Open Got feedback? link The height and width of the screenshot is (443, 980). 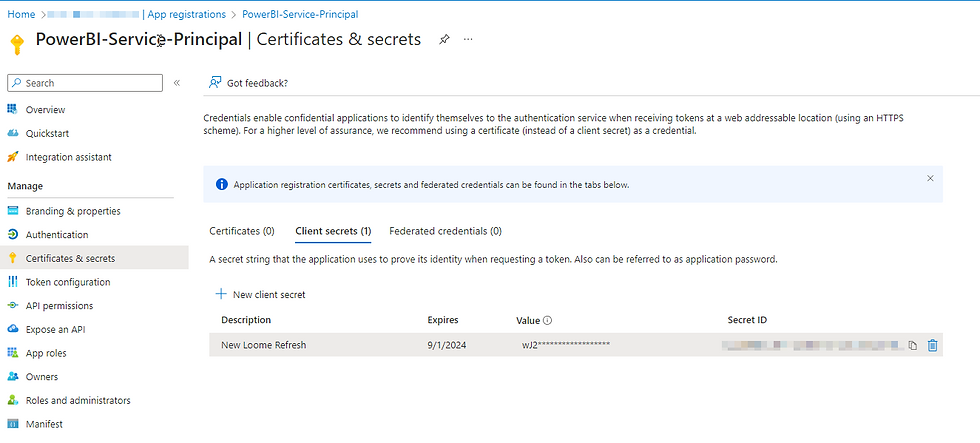258,83
